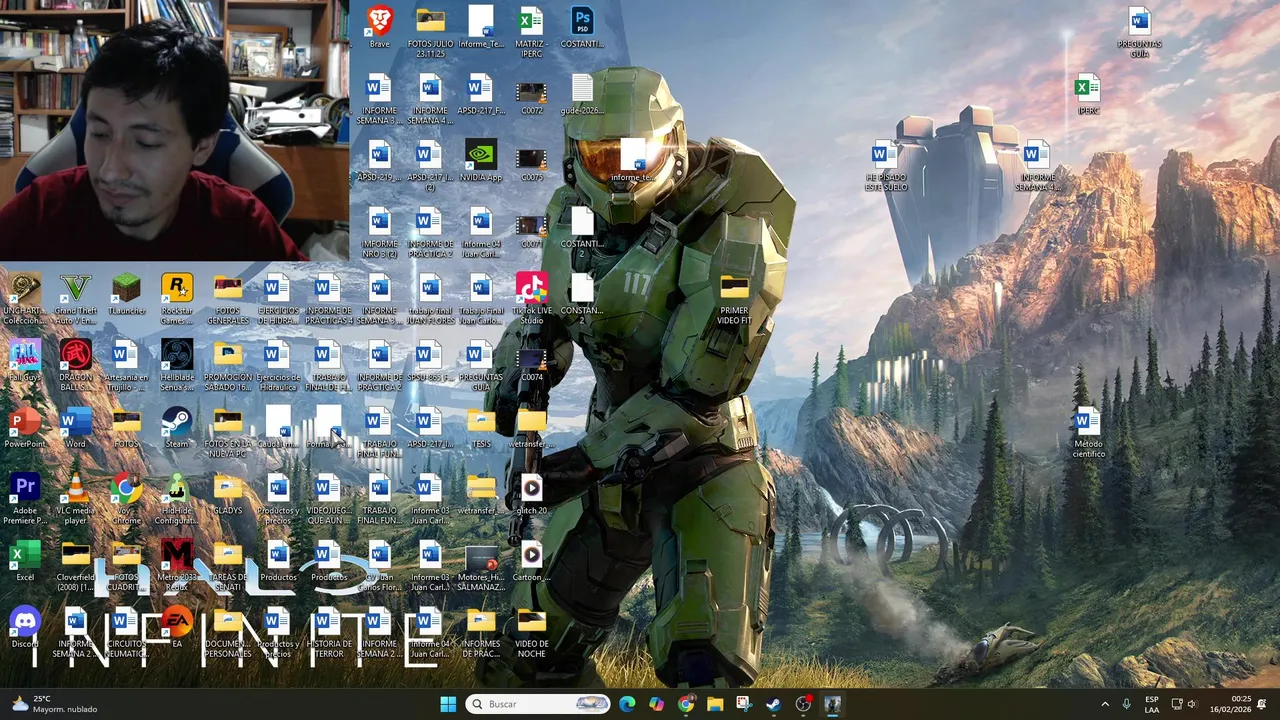This screenshot has width=1280, height=720.
Task: Open Steam from the taskbar
Action: pos(774,704)
